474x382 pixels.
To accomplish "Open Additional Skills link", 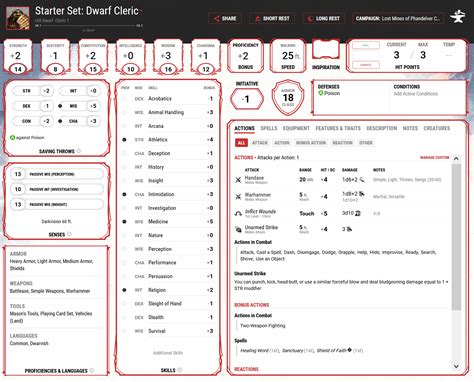I will point(168,353).
